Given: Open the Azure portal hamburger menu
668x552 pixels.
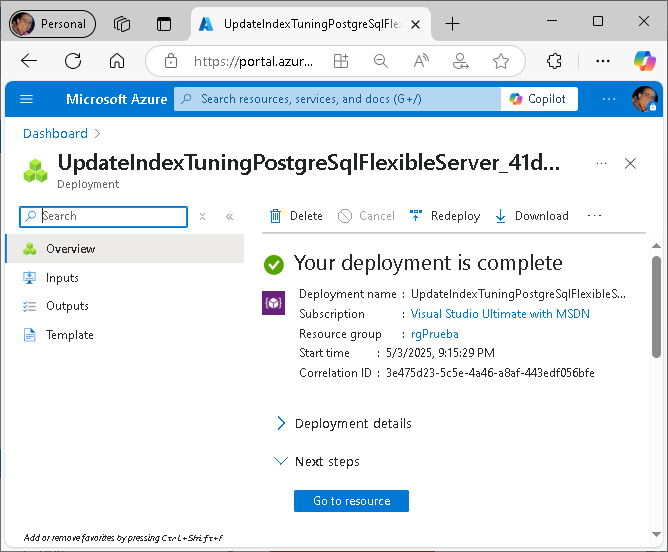Looking at the screenshot, I should pyautogui.click(x=26, y=99).
